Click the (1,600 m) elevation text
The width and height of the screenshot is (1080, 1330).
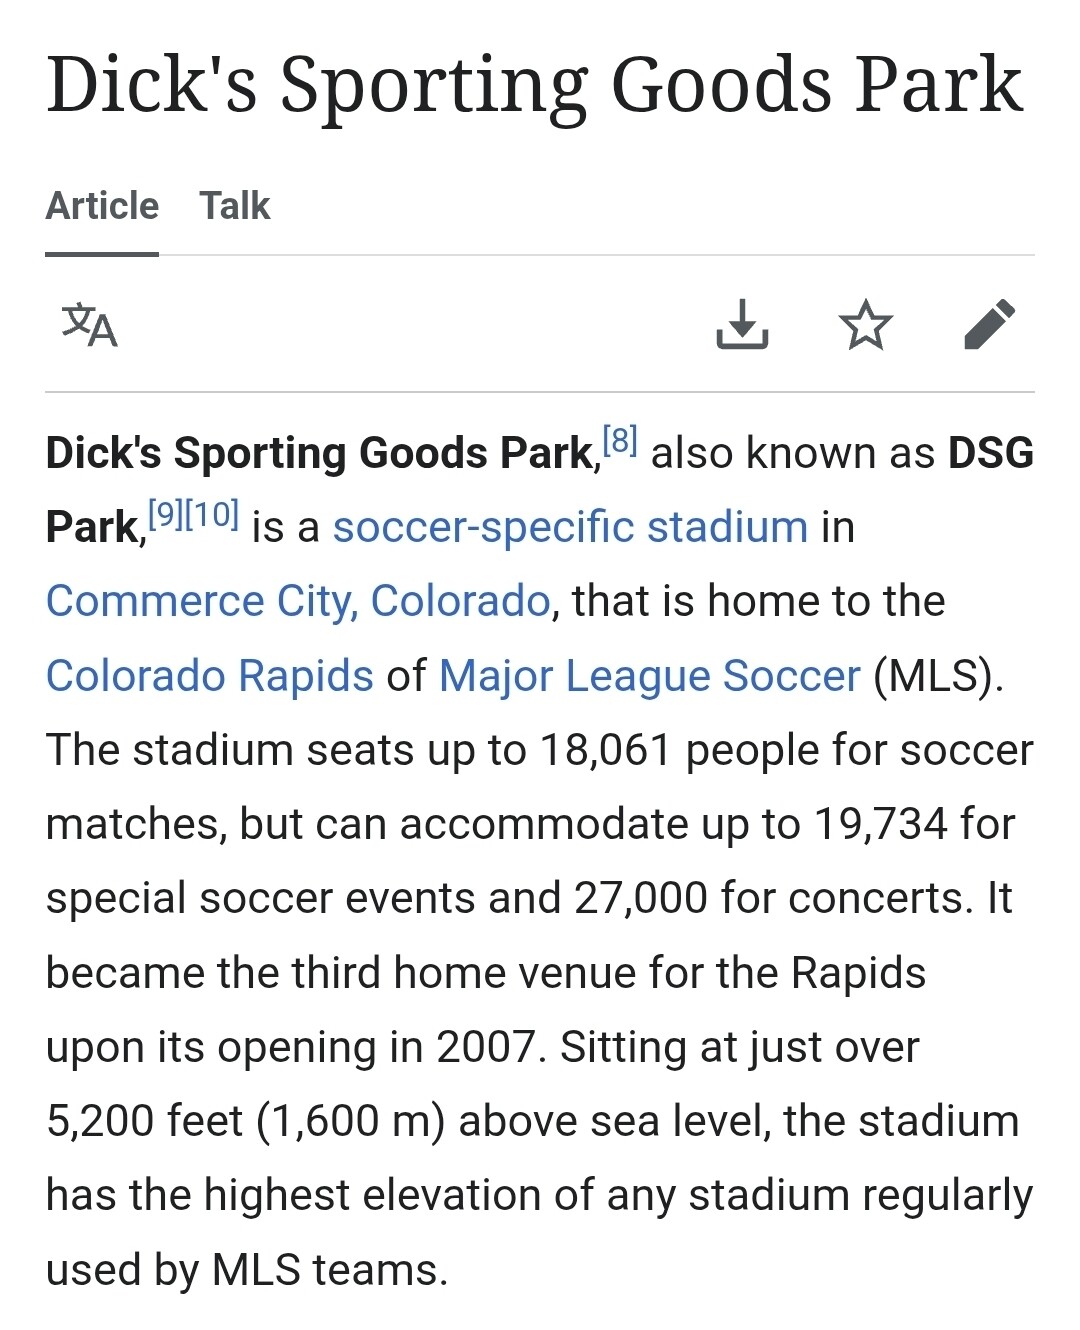pyautogui.click(x=350, y=1121)
